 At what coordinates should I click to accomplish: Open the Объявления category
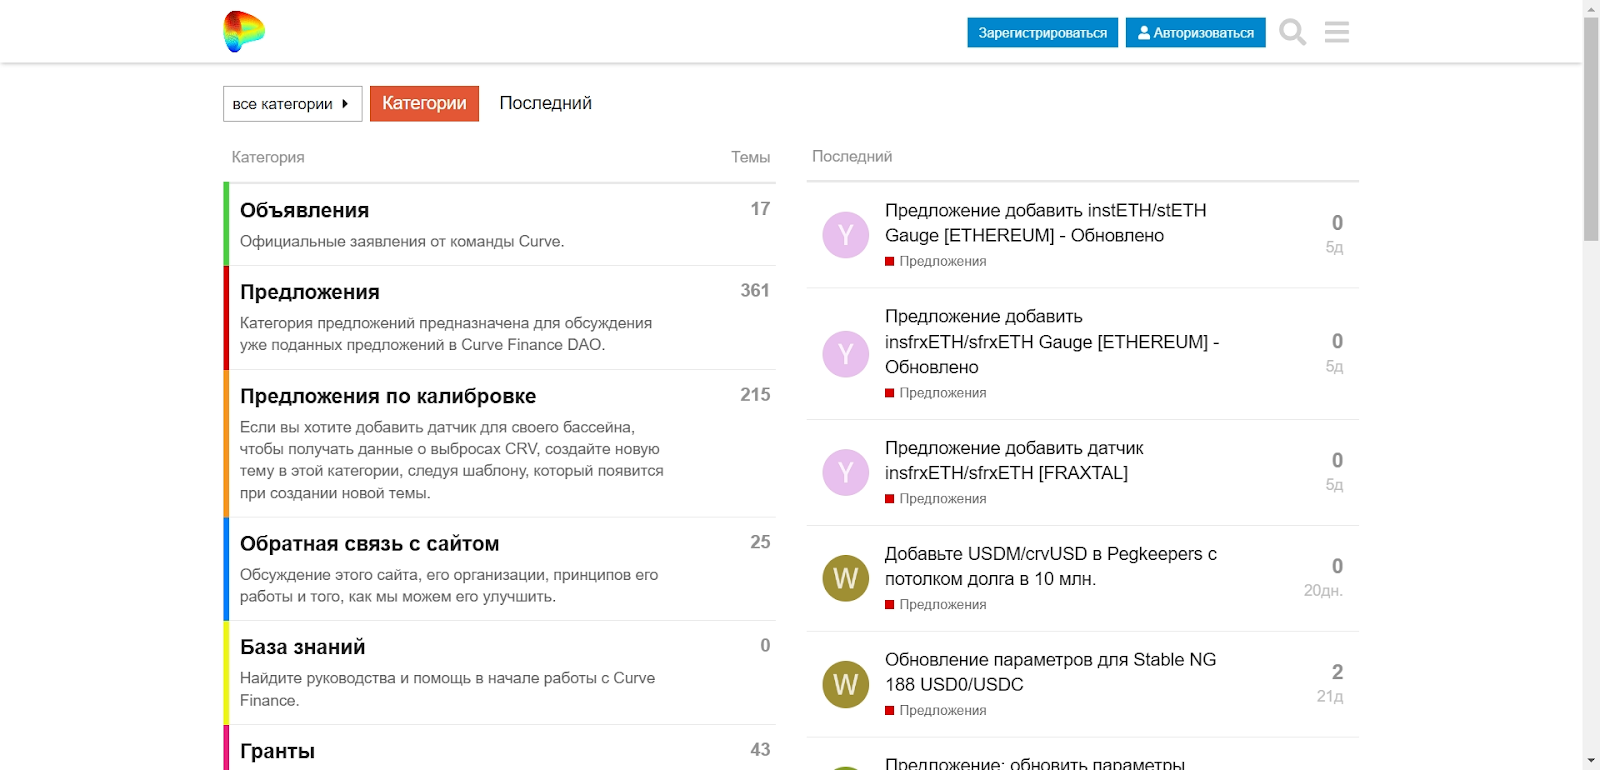point(304,210)
